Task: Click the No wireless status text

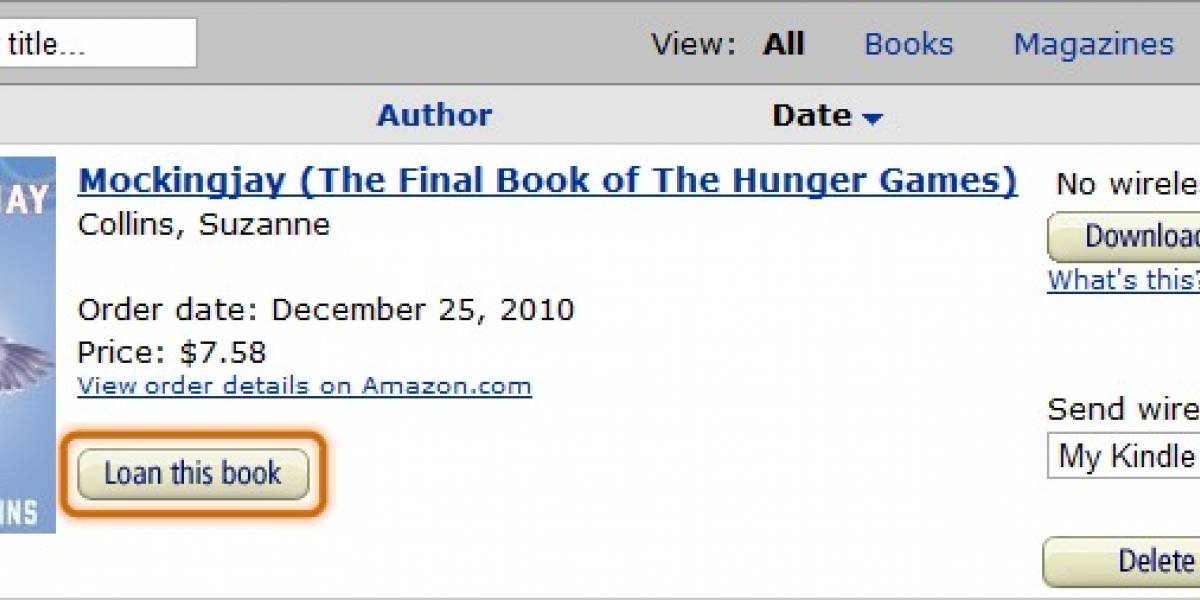Action: [x=1128, y=184]
